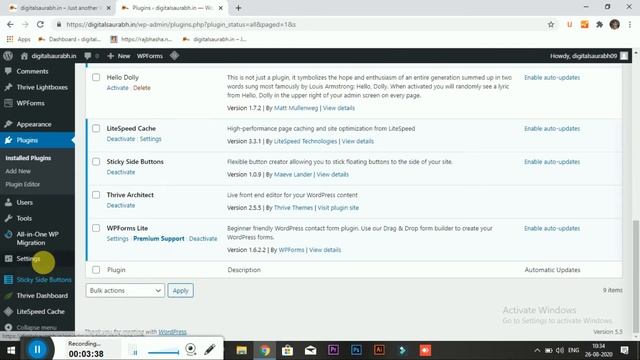Select the Hello Dolly plugin checkbox

(96, 77)
